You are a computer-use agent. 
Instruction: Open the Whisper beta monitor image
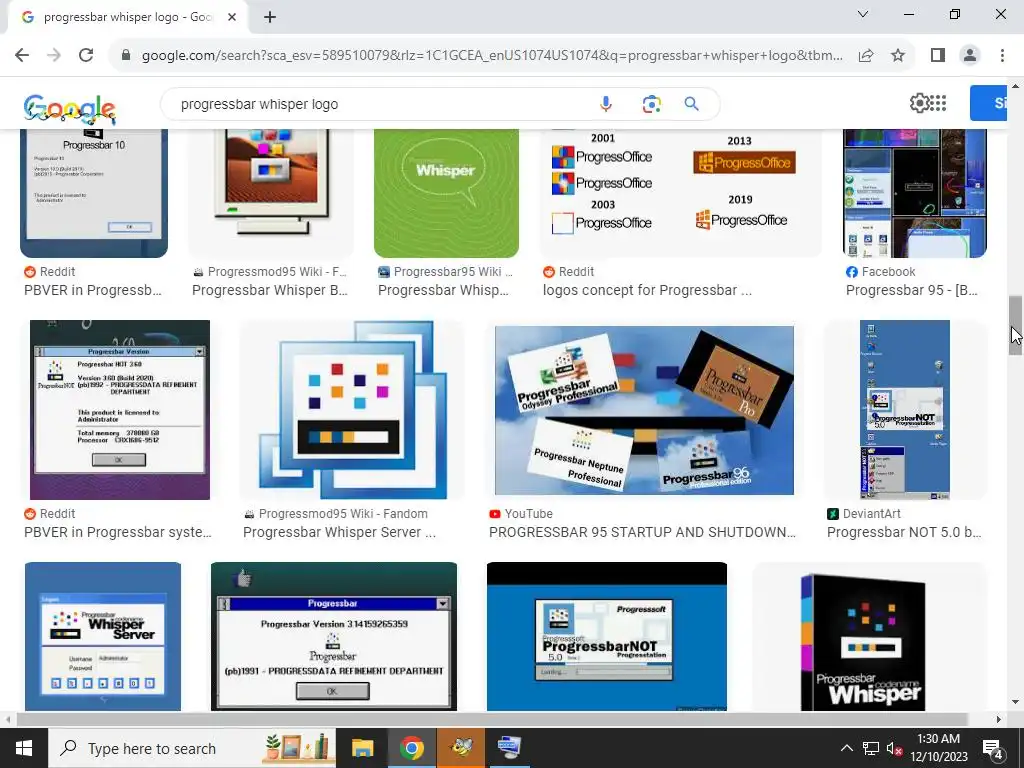(x=271, y=193)
